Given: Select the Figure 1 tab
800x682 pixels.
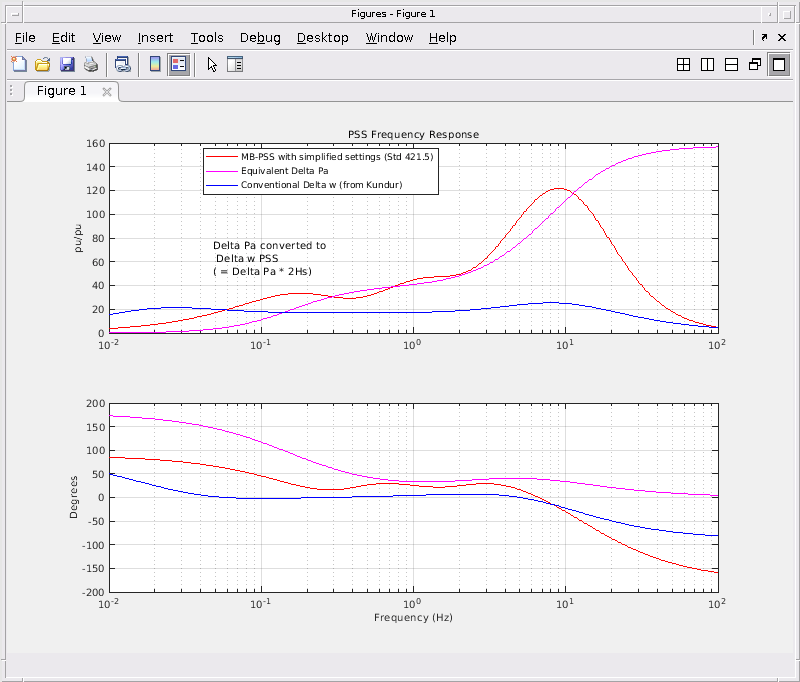Looking at the screenshot, I should coord(62,91).
